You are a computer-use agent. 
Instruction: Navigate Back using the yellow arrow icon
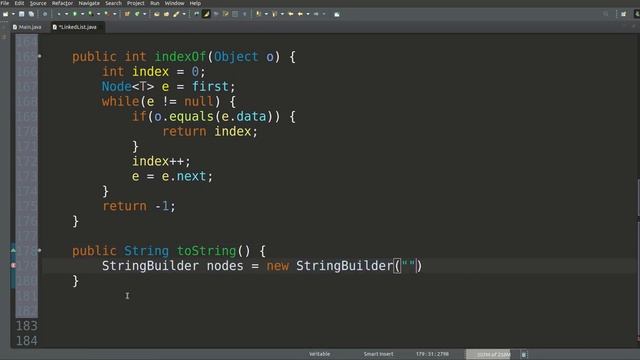click(x=300, y=14)
